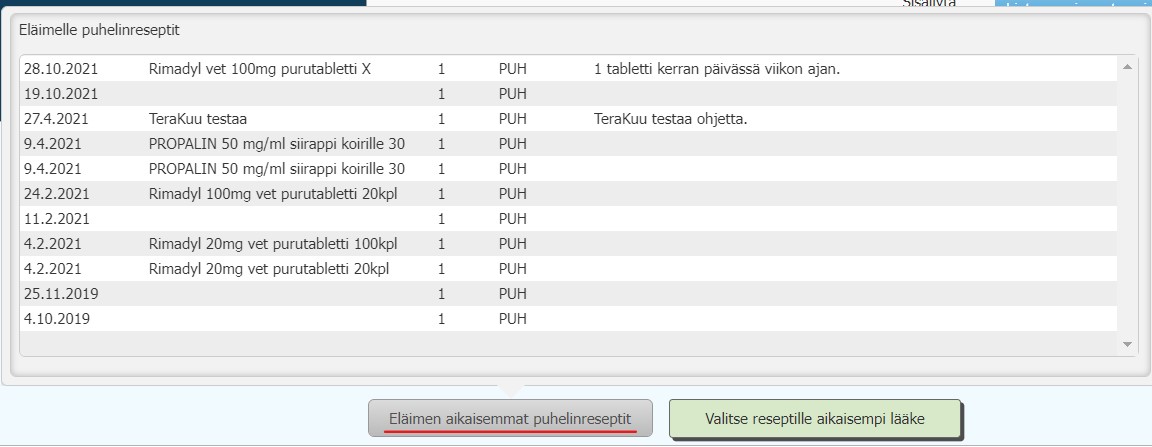Click the scroll down arrow of list

point(1127,344)
